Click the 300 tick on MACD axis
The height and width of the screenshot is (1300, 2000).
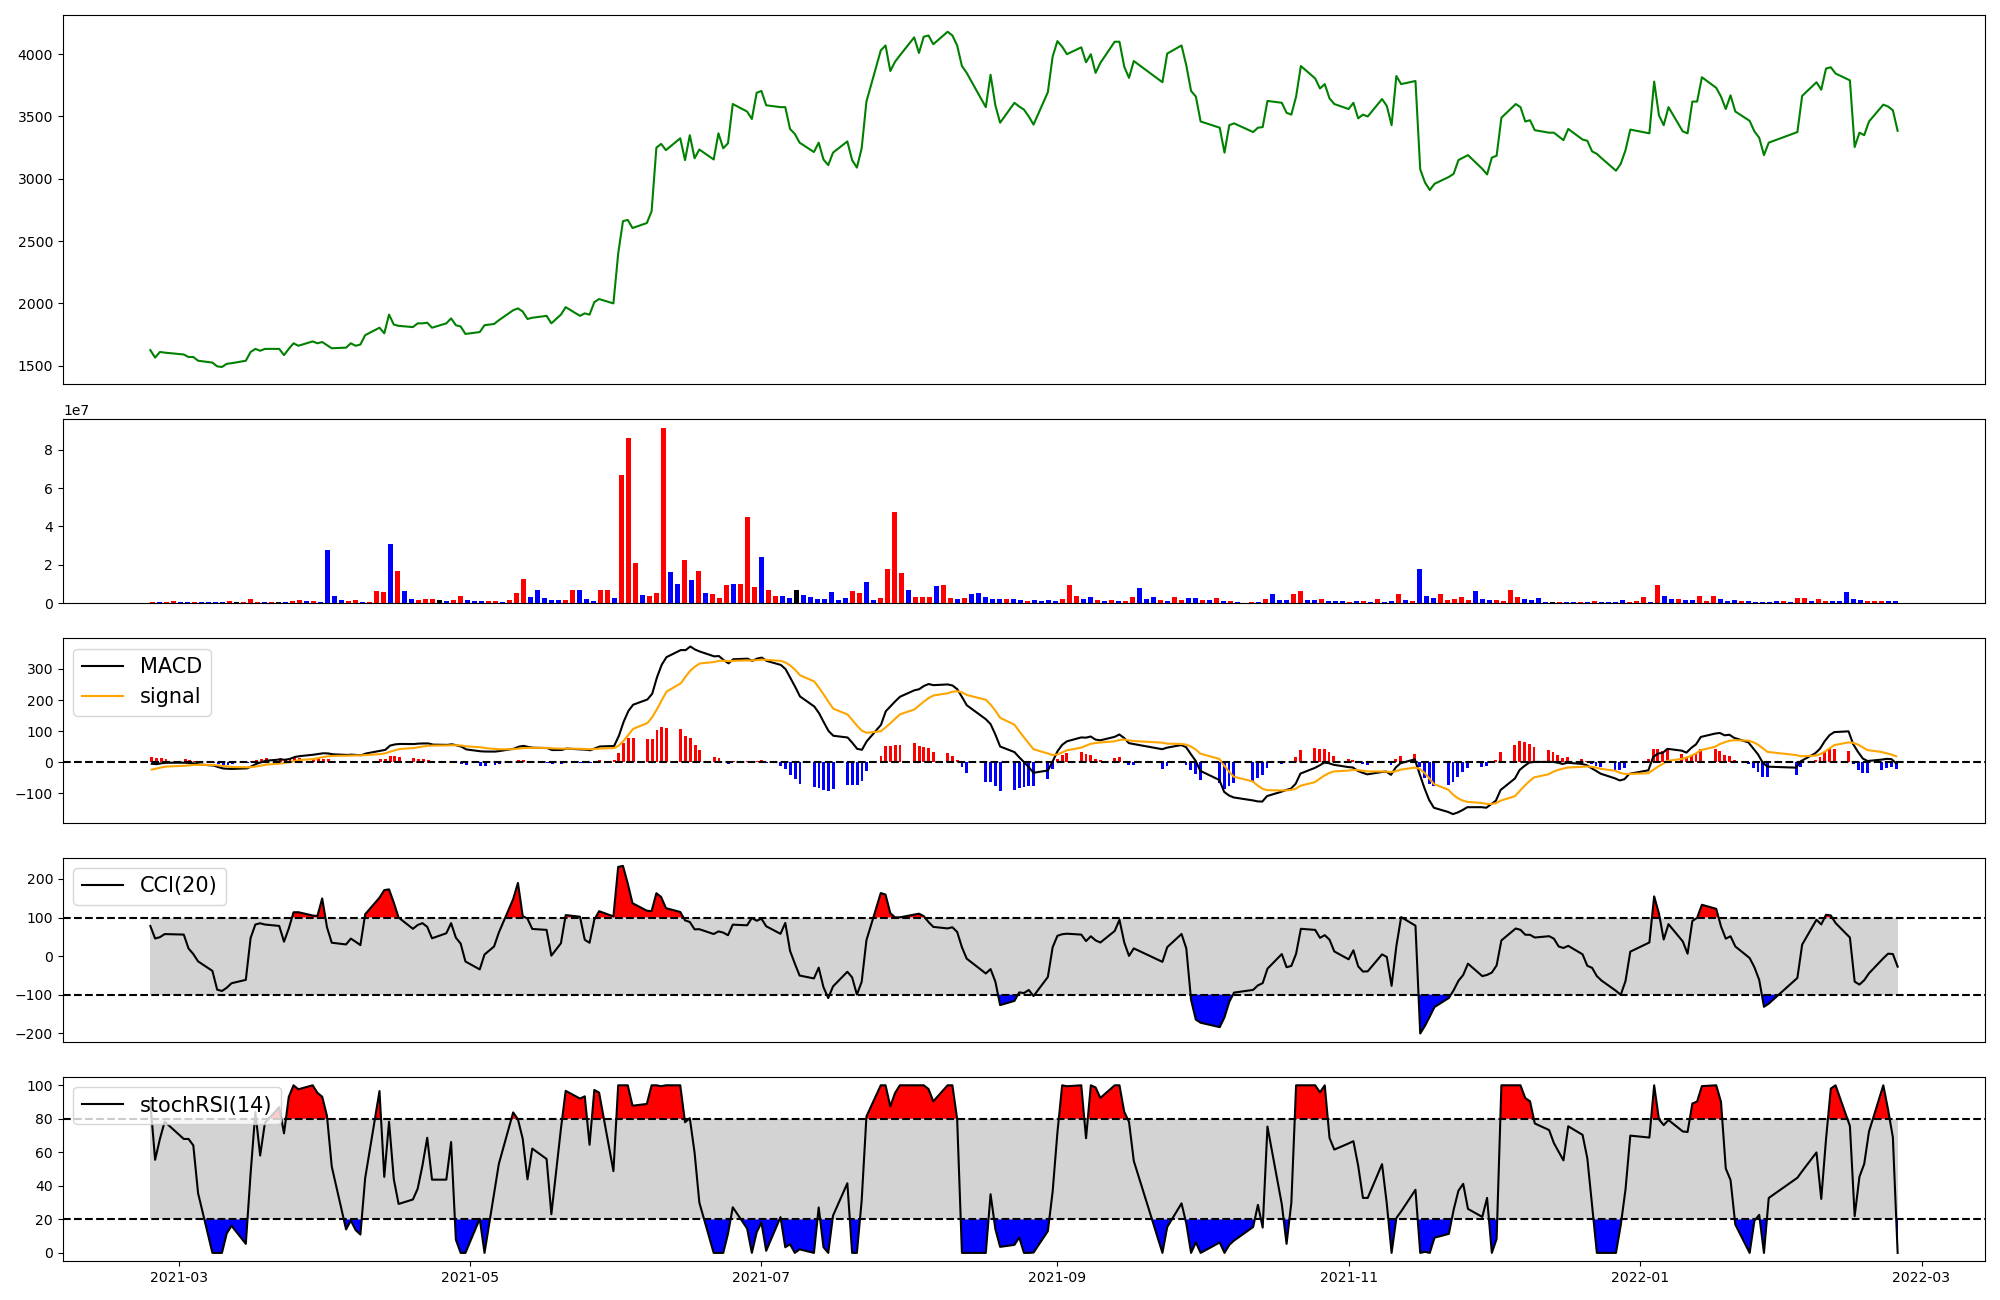[41, 669]
